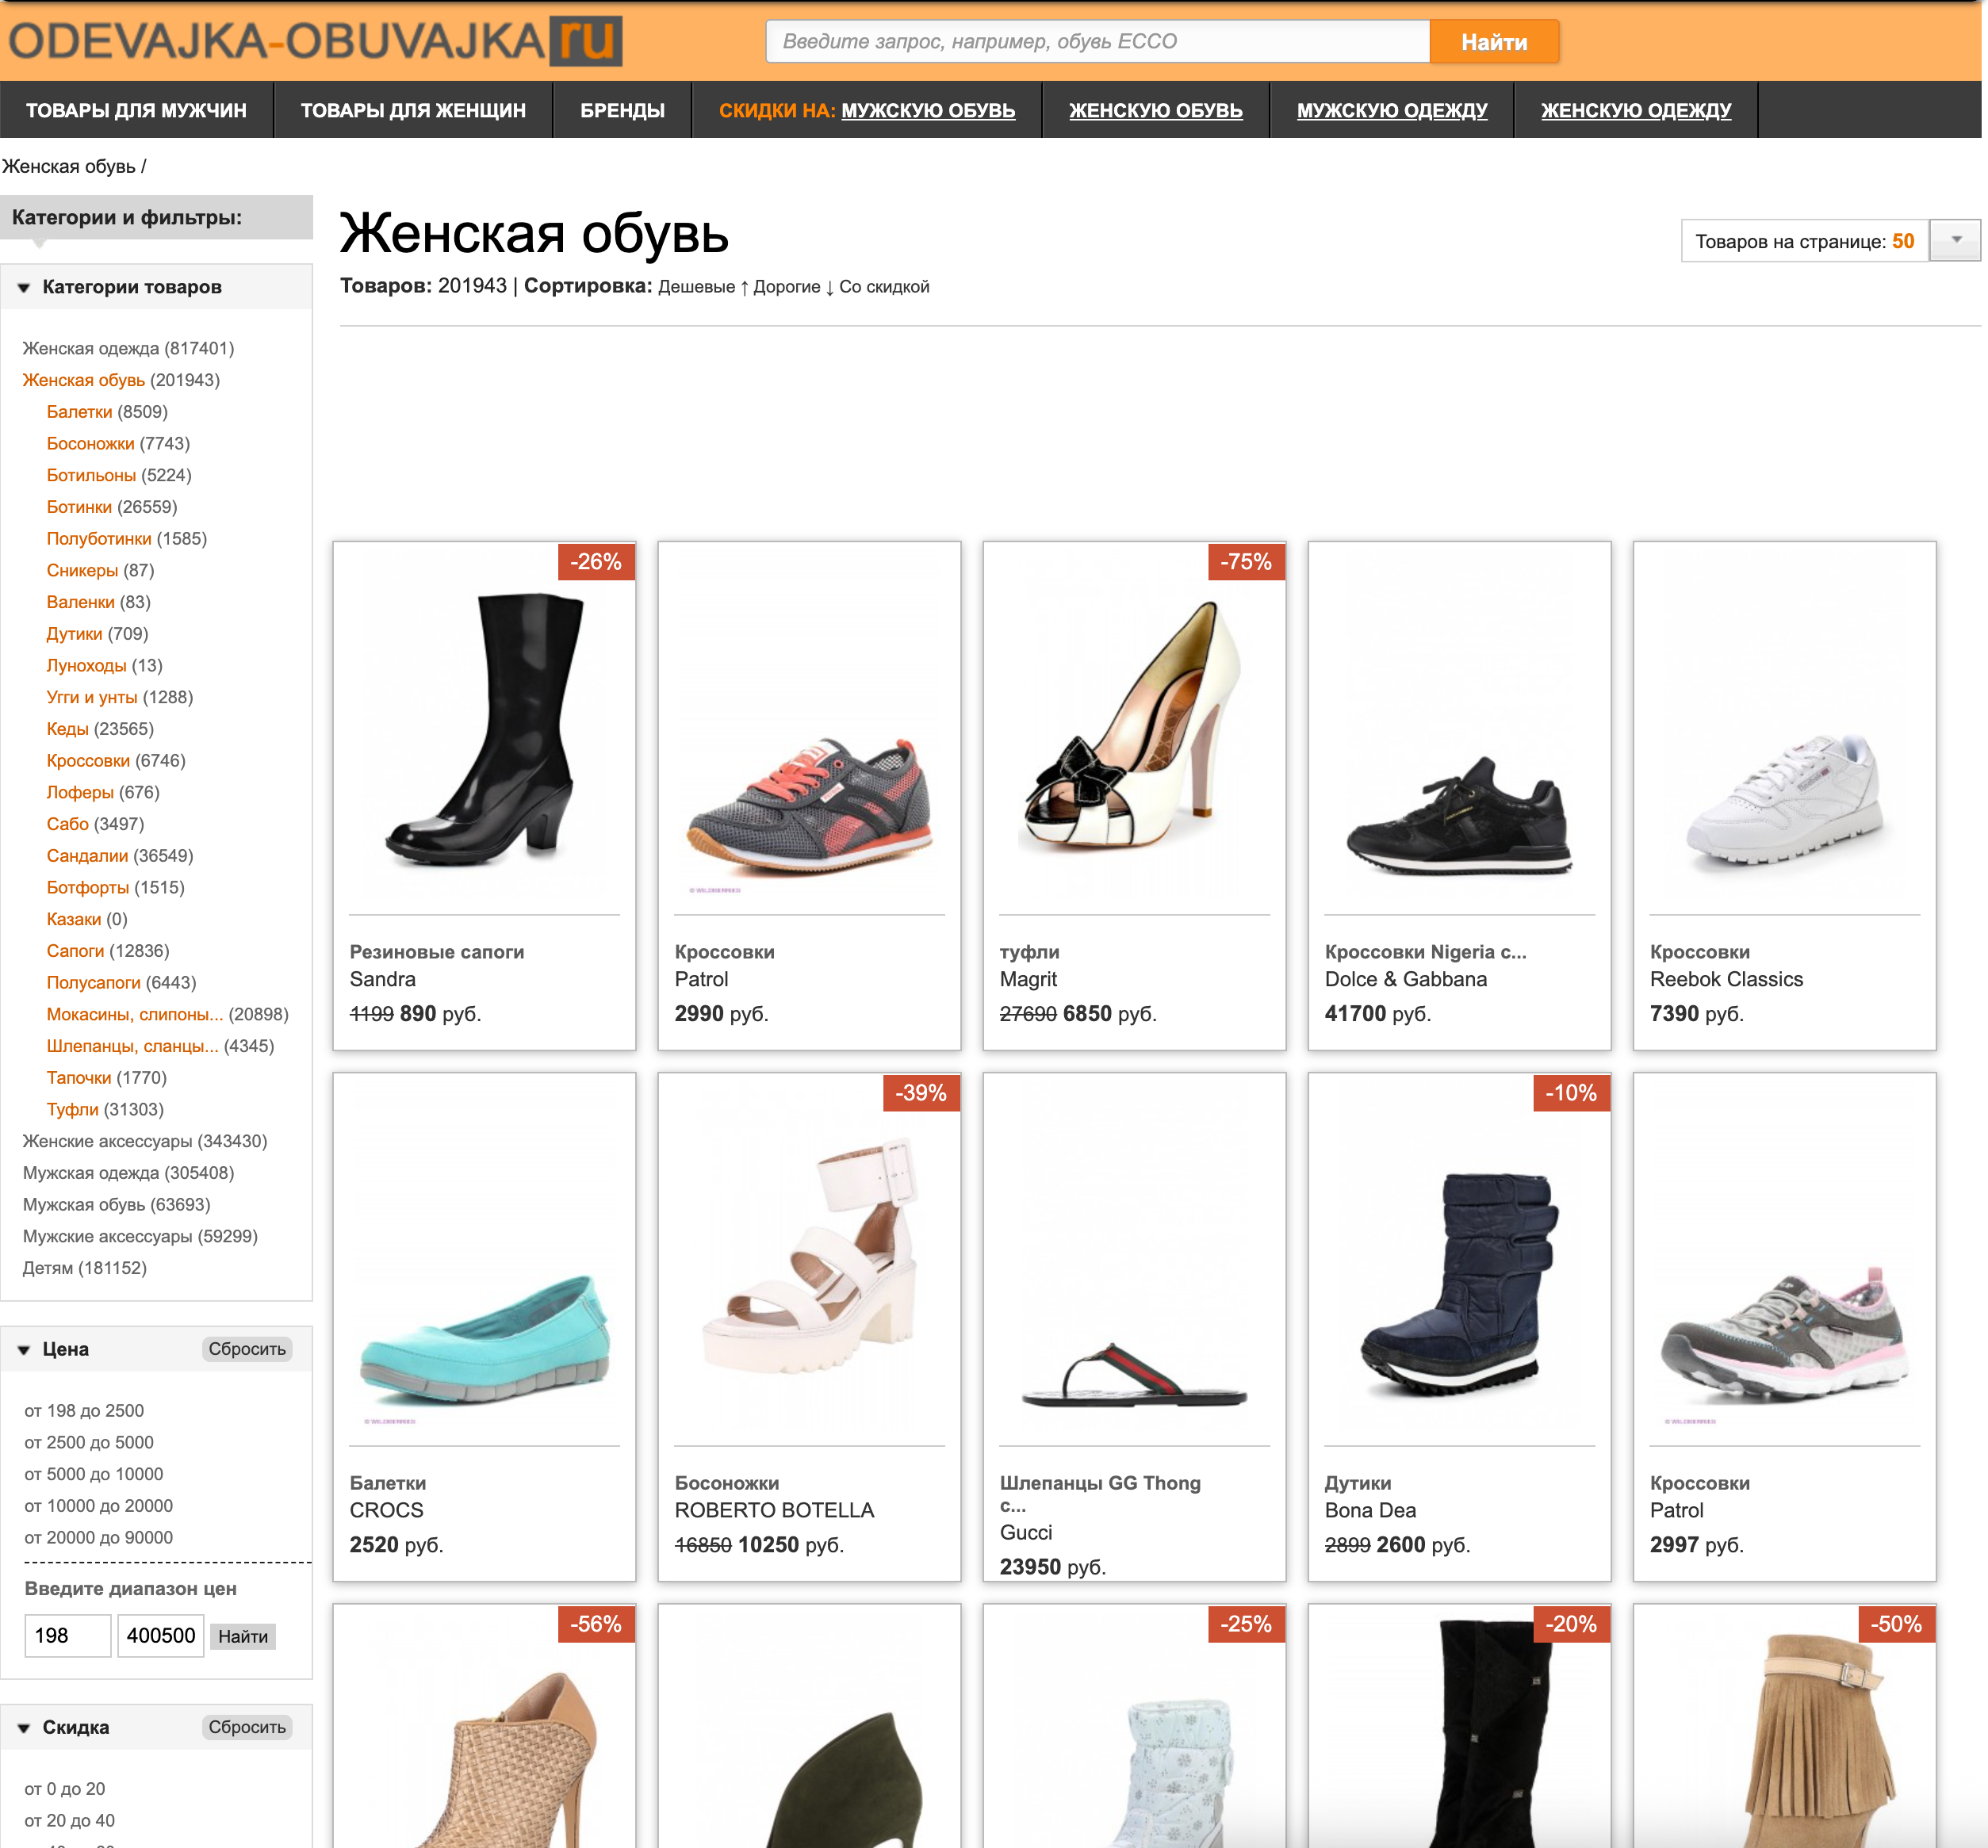Collapse the Цена filter section
This screenshot has height=1848, width=1988.
tap(24, 1350)
